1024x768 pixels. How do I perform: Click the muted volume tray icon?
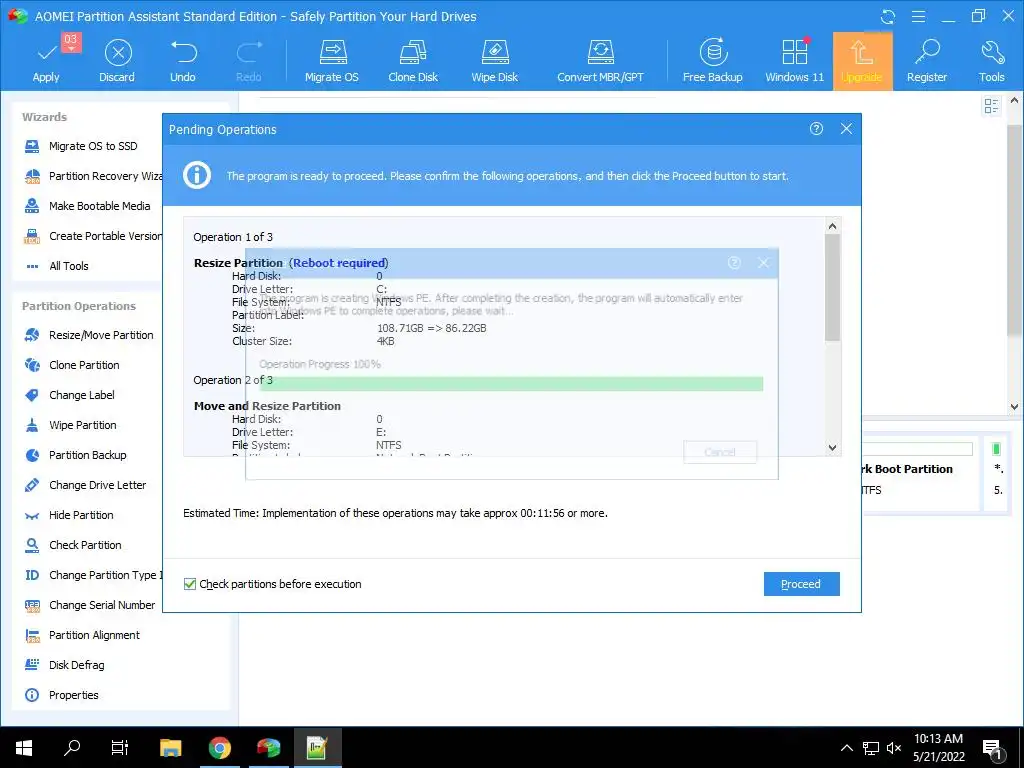point(894,748)
